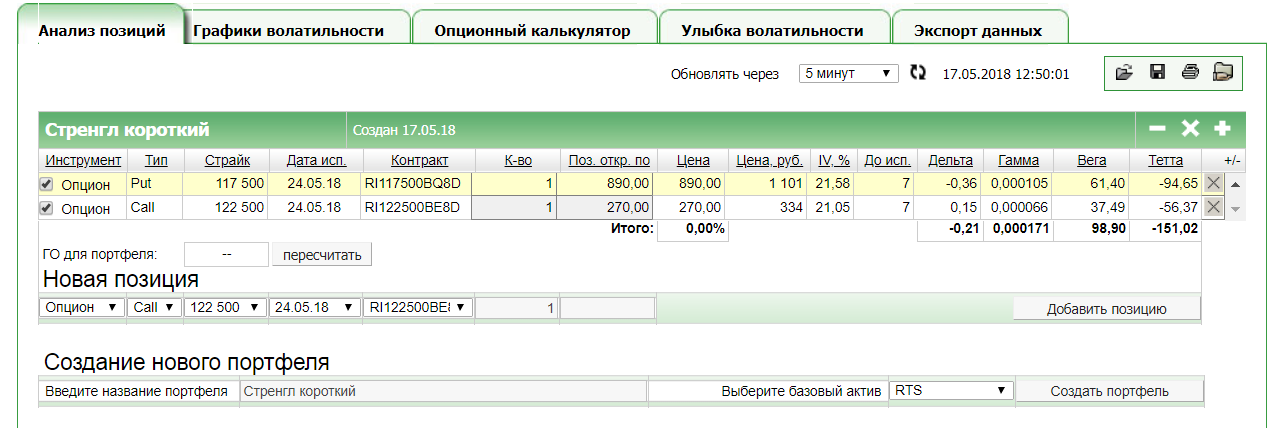
Task: Toggle the Call option row checkbox
Action: [x=46, y=208]
